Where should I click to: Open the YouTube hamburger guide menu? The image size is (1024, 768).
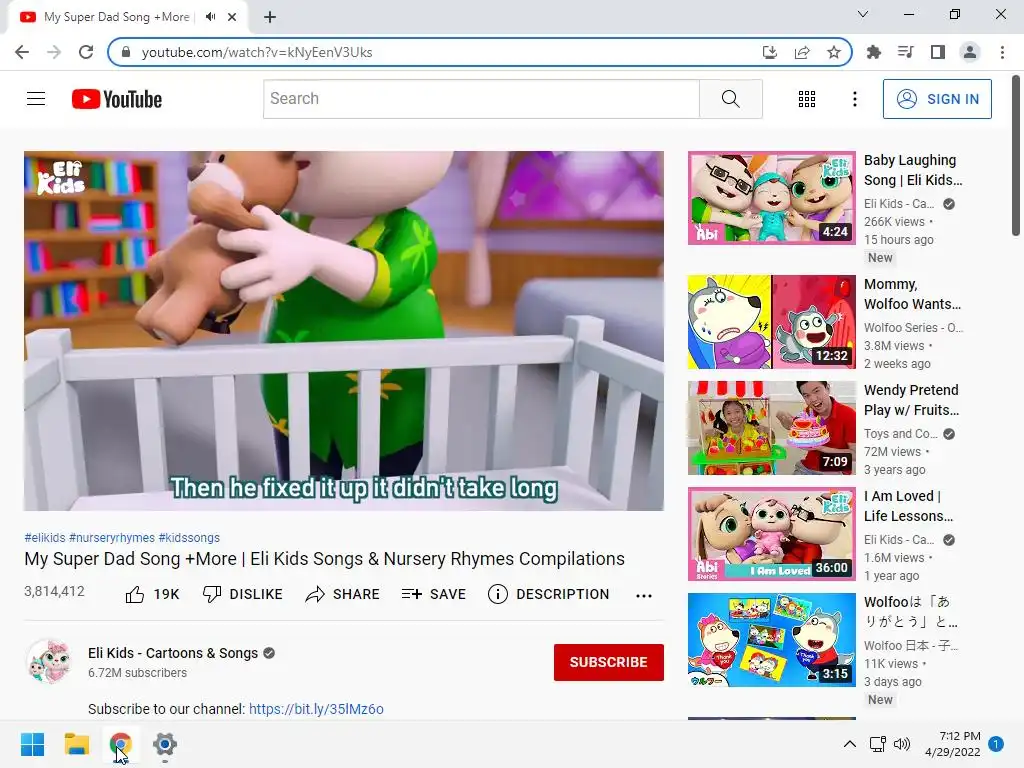tap(36, 99)
